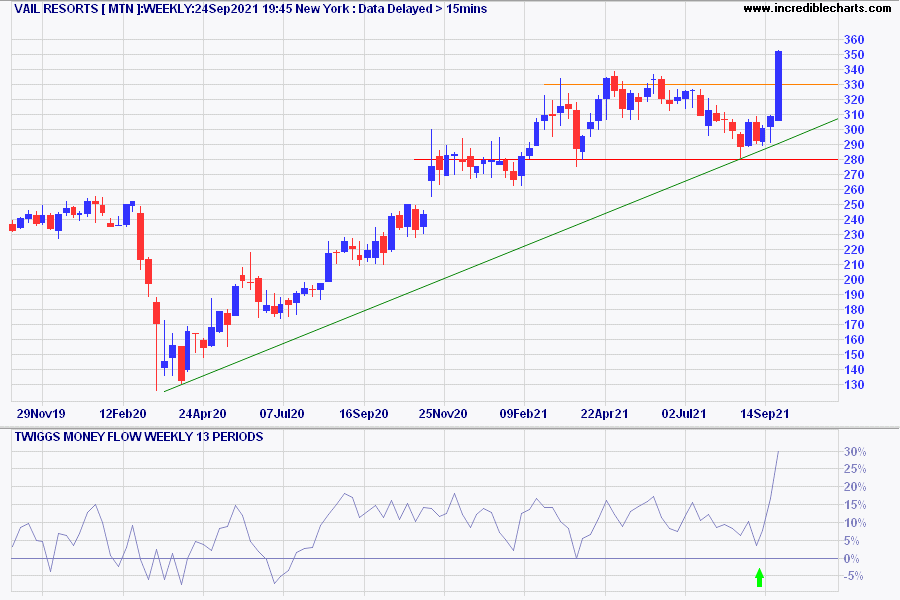Click the 30% money flow axis label
The height and width of the screenshot is (600, 900).
coord(855,452)
